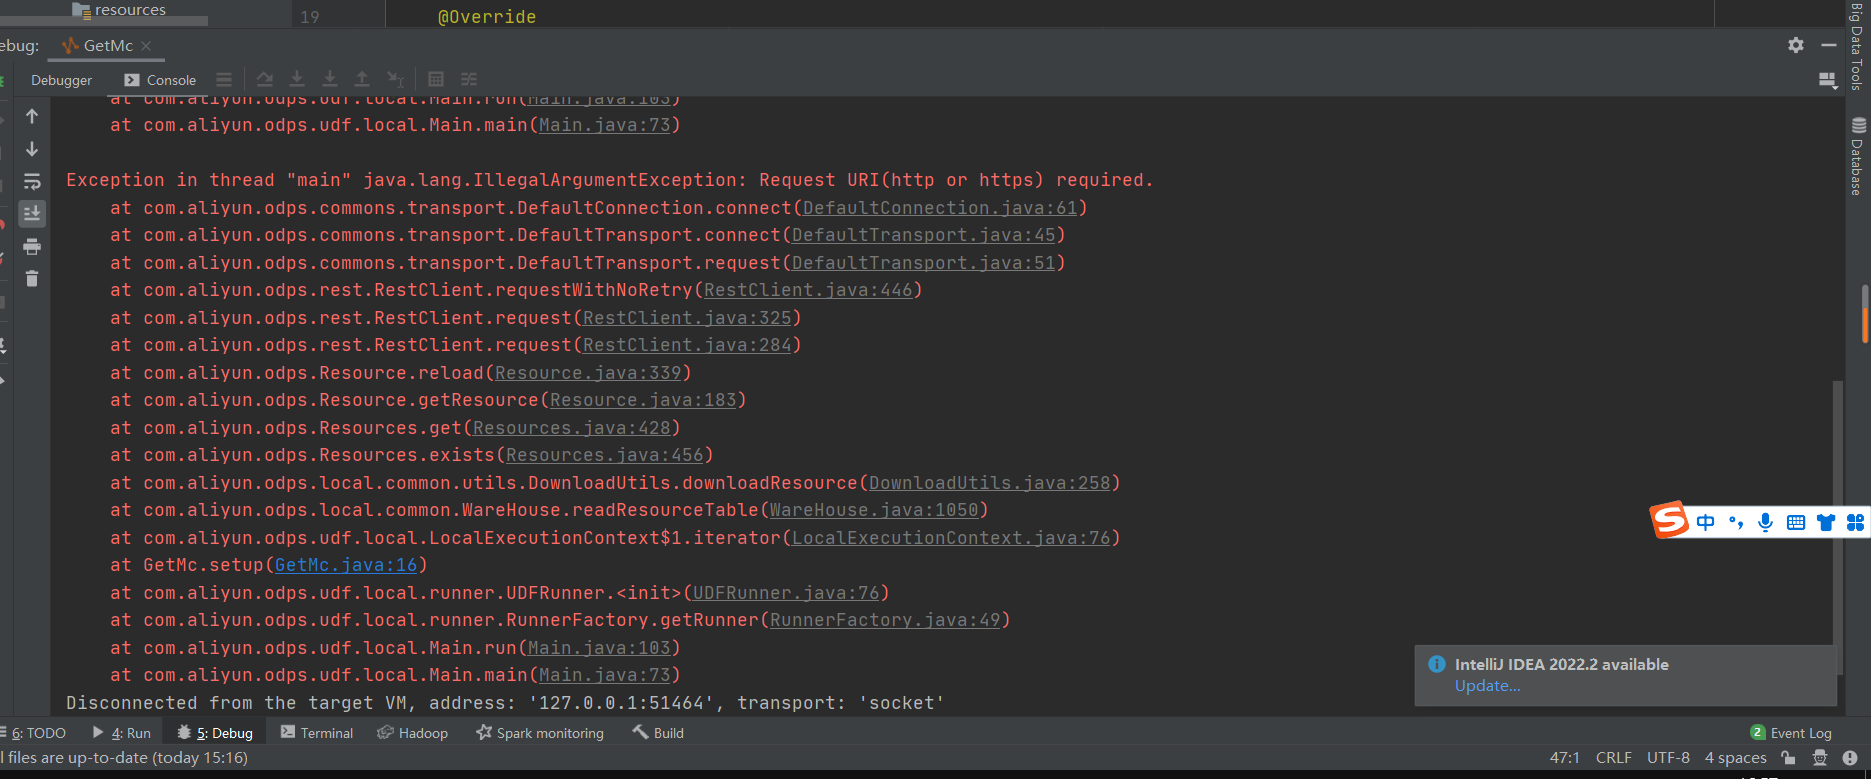The image size is (1871, 779).
Task: Switch the Sogou Chinese/English mode (中)
Action: pyautogui.click(x=1706, y=522)
